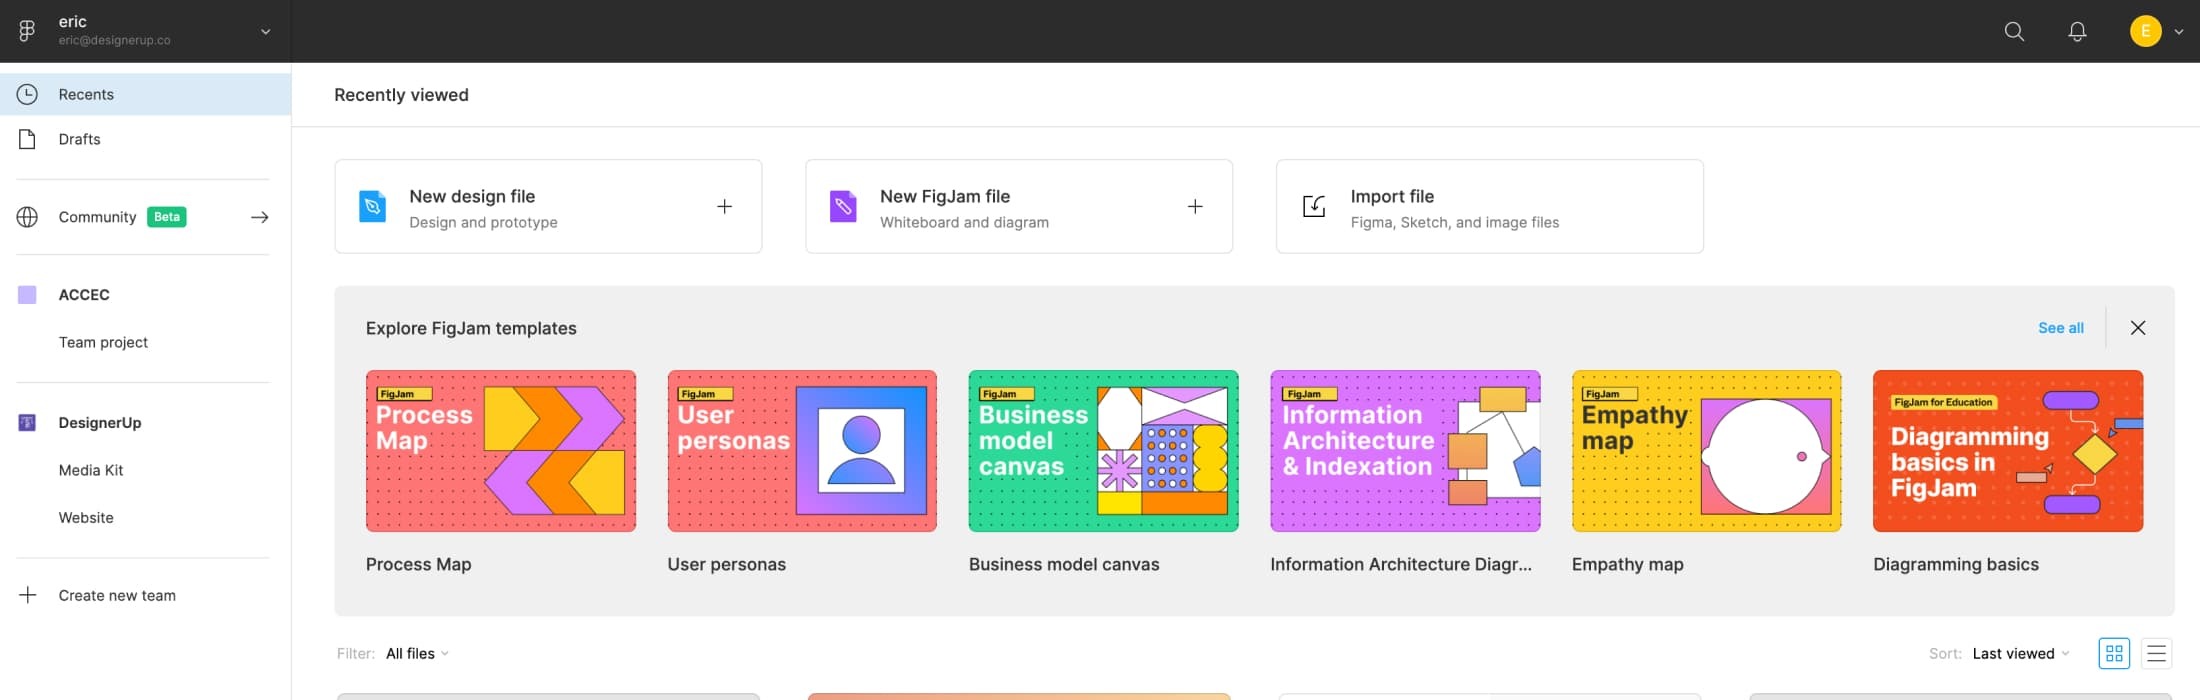Expand the eric account switcher chevron
Image resolution: width=2200 pixels, height=700 pixels.
pyautogui.click(x=266, y=32)
